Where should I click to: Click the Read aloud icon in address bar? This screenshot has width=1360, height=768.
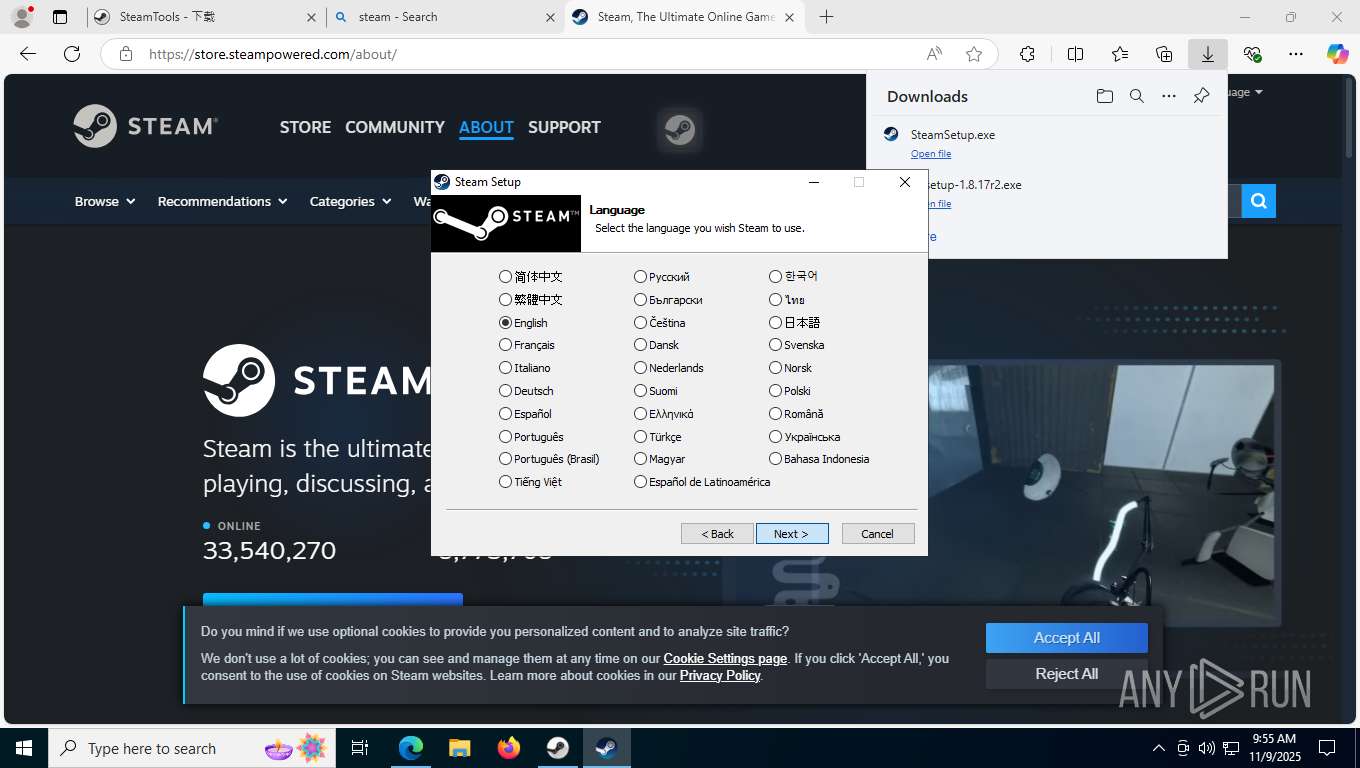[934, 54]
